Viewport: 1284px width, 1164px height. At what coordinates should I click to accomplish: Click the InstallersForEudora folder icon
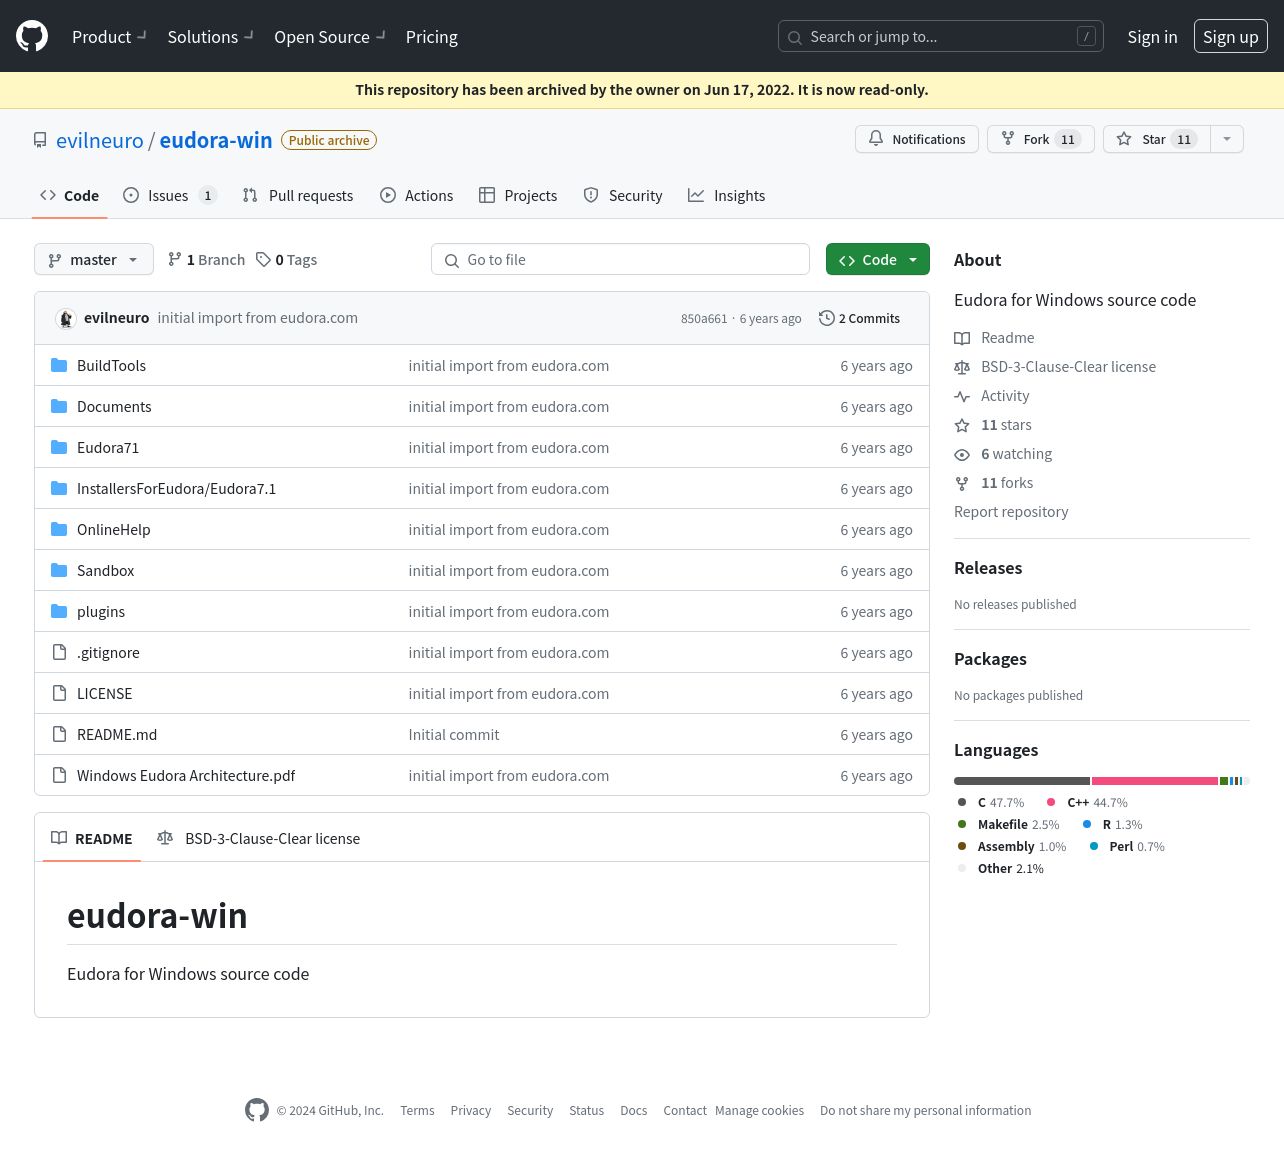click(x=59, y=489)
